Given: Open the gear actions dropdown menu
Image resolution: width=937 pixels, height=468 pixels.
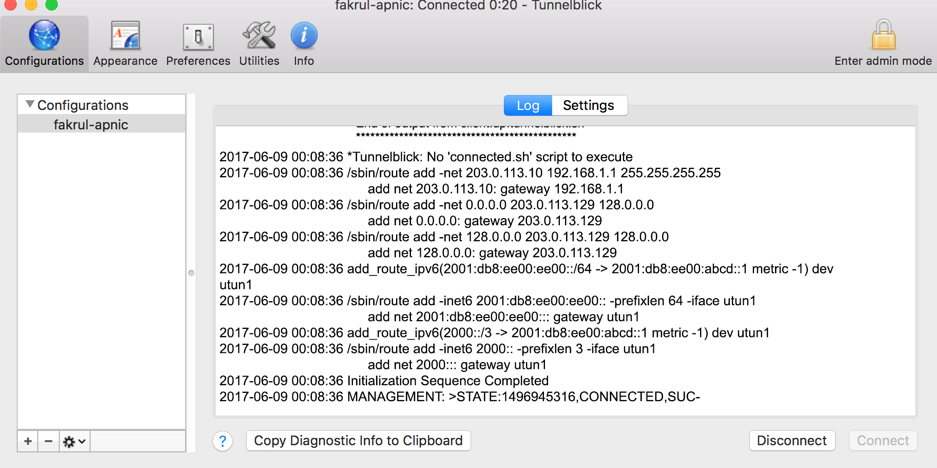Looking at the screenshot, I should 75,441.
